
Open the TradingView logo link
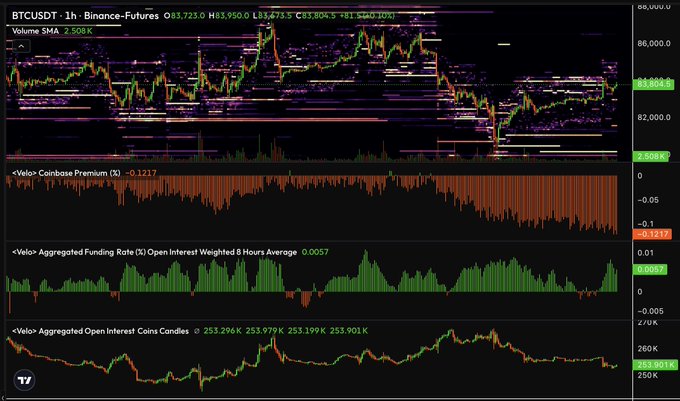point(24,380)
